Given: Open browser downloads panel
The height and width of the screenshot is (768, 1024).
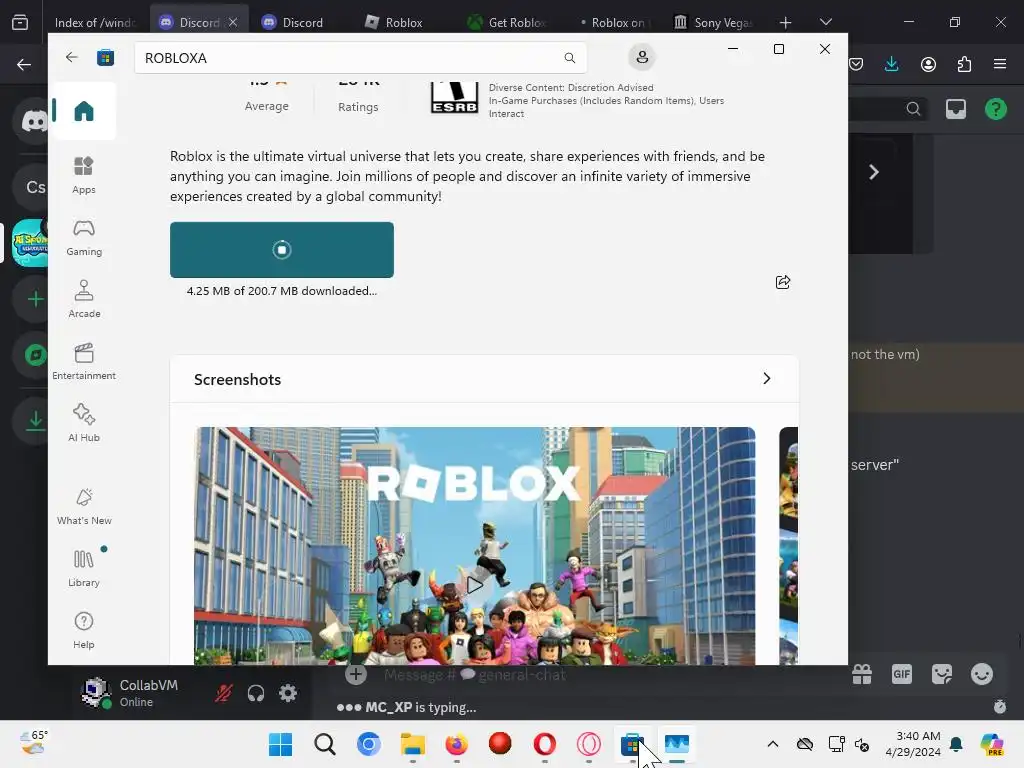Looking at the screenshot, I should pos(891,64).
